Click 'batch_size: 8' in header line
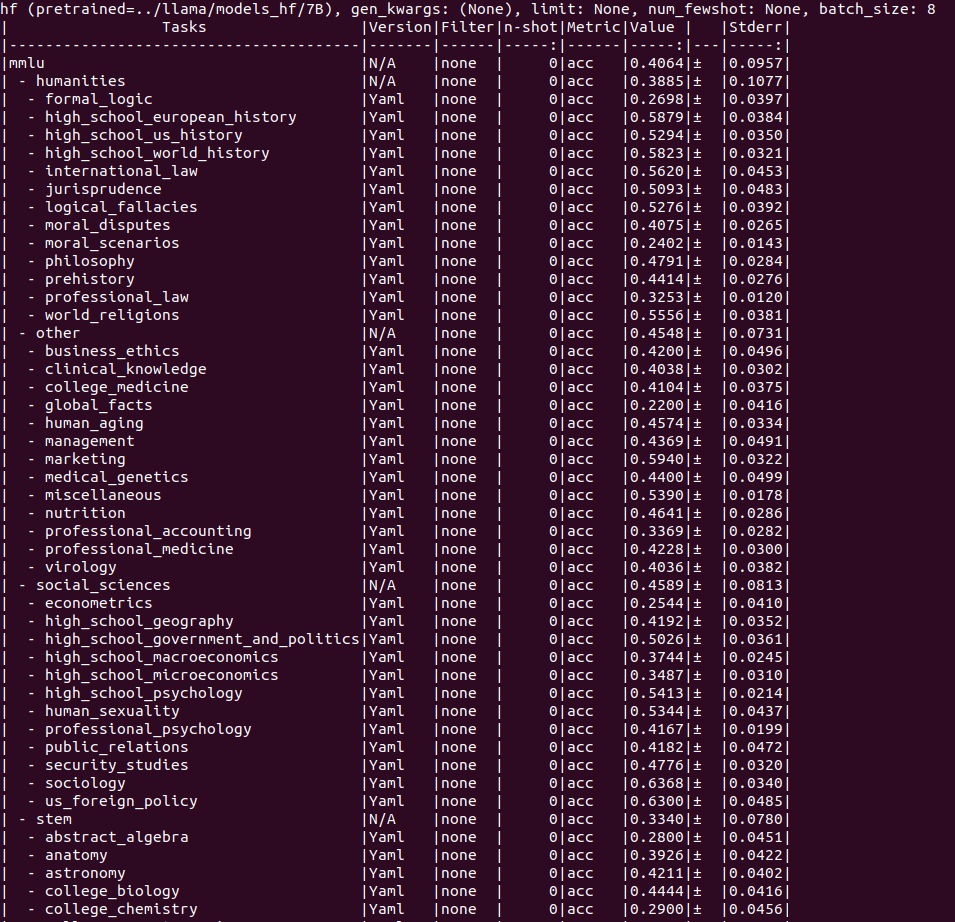The width and height of the screenshot is (955, 922). pos(877,9)
